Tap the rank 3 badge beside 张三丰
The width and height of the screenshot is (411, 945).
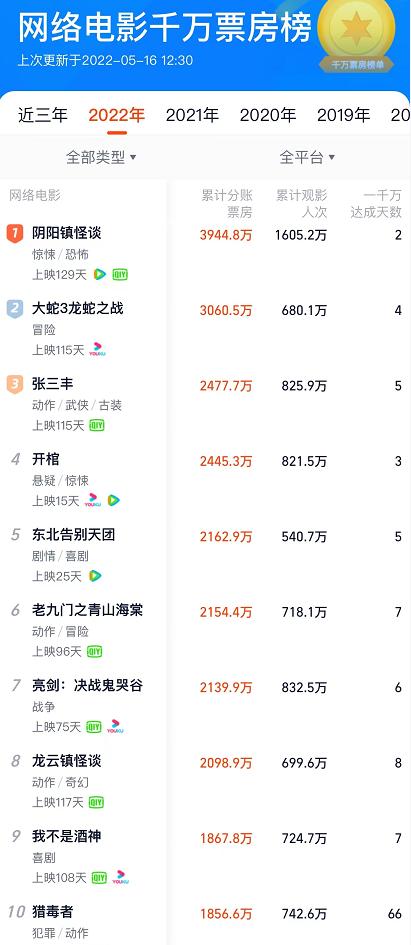tap(14, 384)
